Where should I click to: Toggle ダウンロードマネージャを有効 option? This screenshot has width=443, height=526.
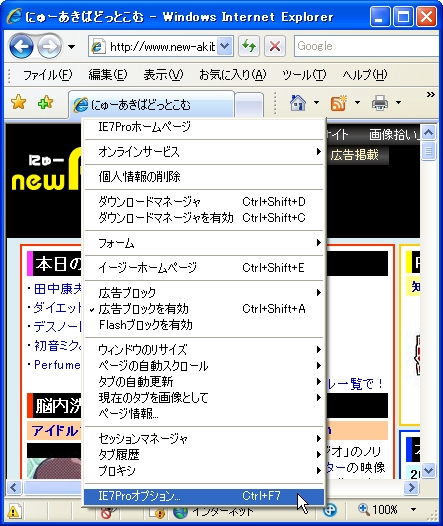pyautogui.click(x=204, y=218)
